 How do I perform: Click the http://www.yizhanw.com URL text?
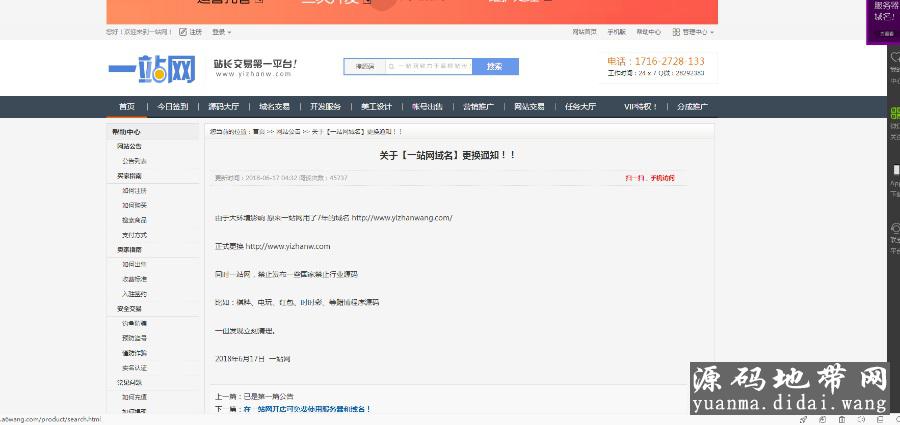288,246
